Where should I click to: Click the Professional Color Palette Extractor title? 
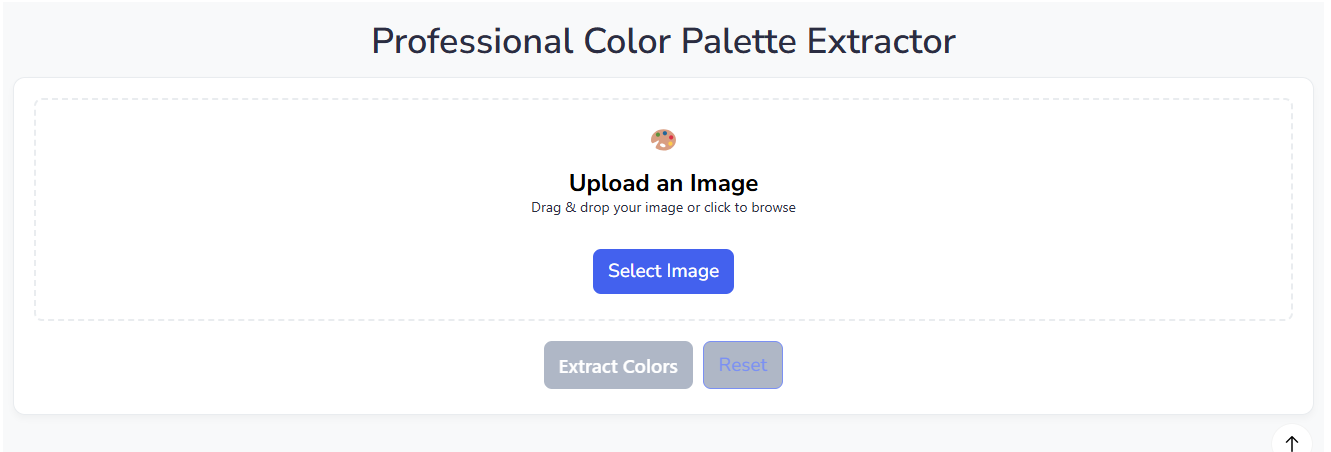click(x=663, y=41)
